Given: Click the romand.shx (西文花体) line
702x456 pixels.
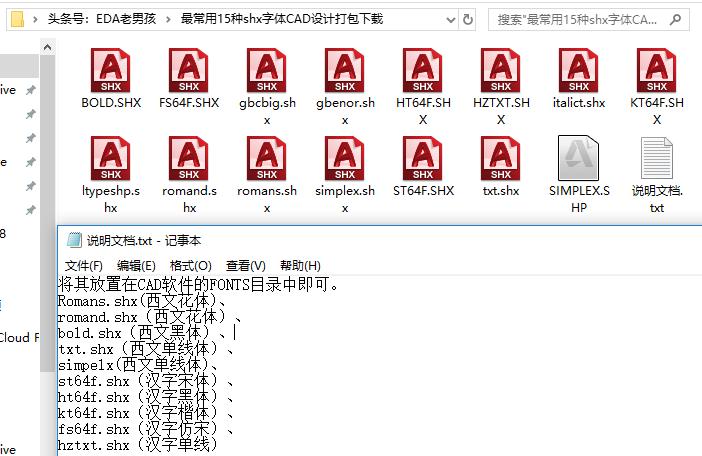Looking at the screenshot, I should [x=150, y=317].
